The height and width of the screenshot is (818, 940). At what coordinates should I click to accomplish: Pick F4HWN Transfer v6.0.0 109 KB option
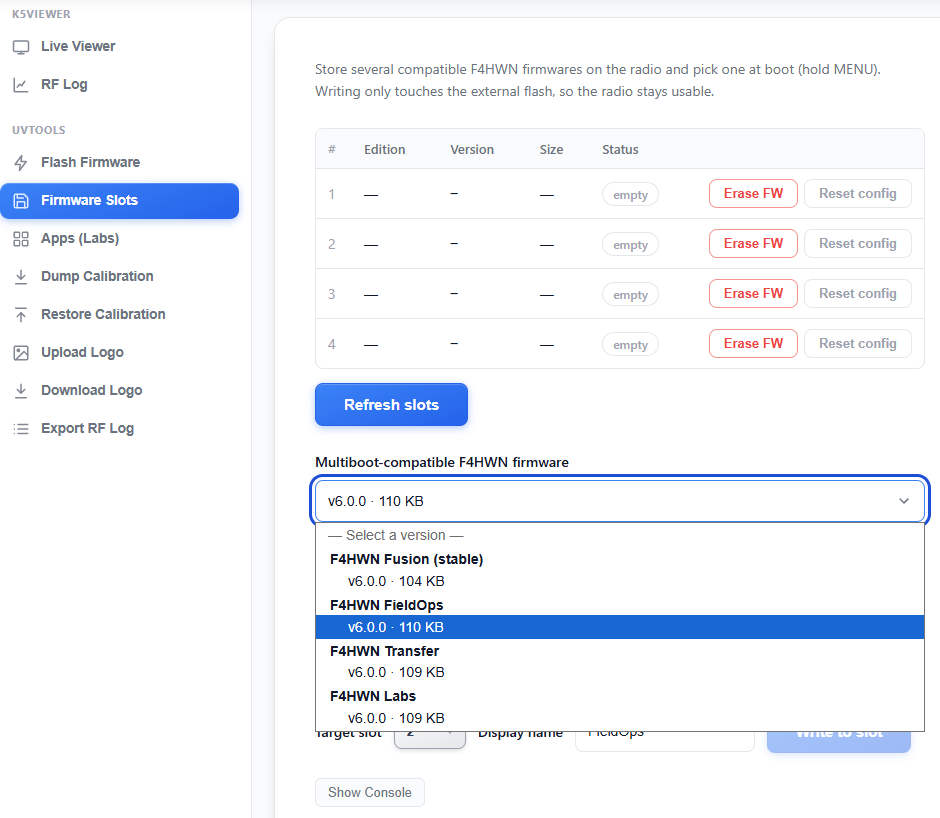[620, 672]
